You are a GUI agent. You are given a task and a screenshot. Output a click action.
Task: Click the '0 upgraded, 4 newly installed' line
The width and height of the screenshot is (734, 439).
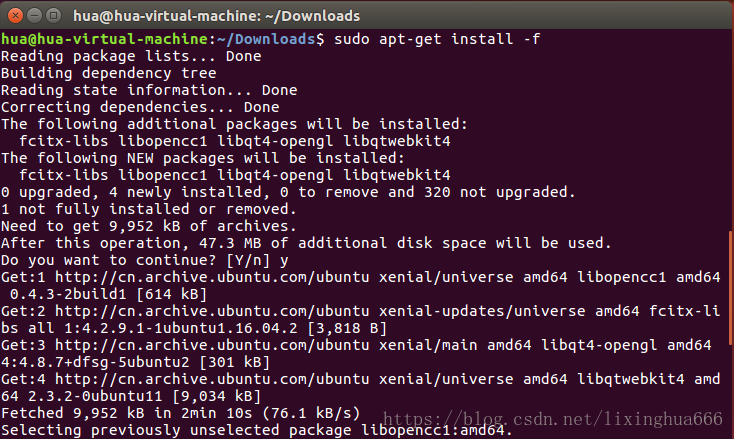288,192
